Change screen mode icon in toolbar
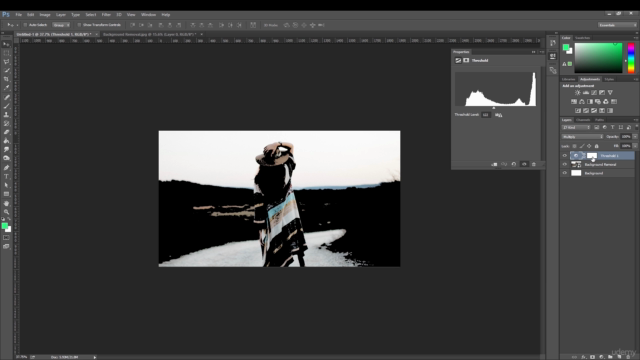This screenshot has width=640, height=360. click(x=6, y=247)
